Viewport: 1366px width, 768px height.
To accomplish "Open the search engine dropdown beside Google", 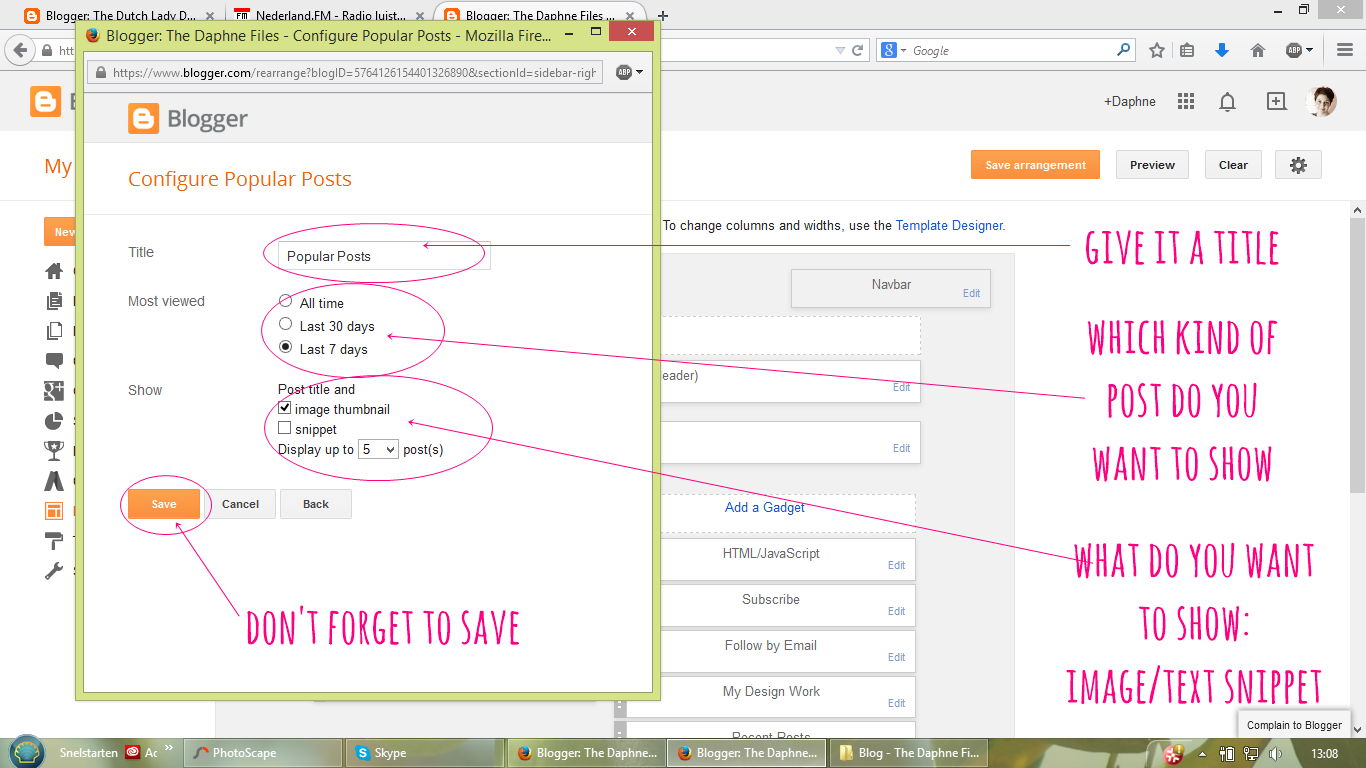I will pyautogui.click(x=903, y=50).
